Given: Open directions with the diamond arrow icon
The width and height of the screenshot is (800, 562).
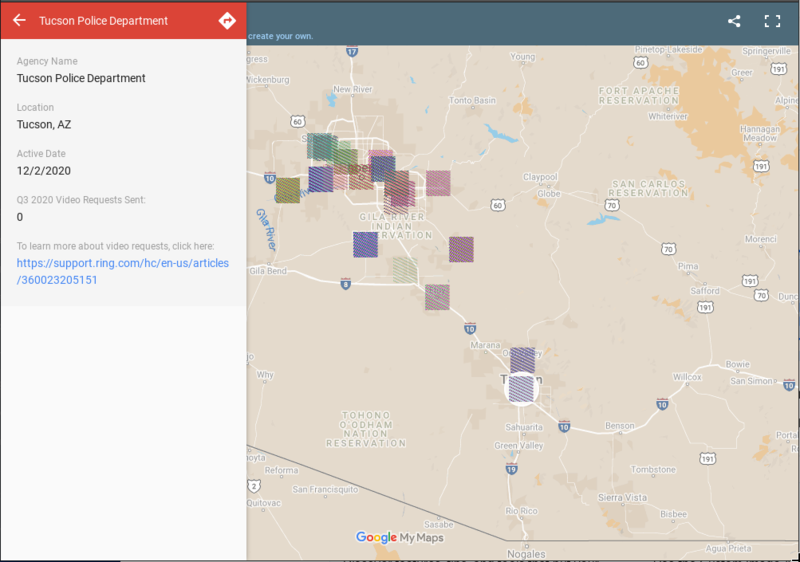Looking at the screenshot, I should click(x=227, y=20).
